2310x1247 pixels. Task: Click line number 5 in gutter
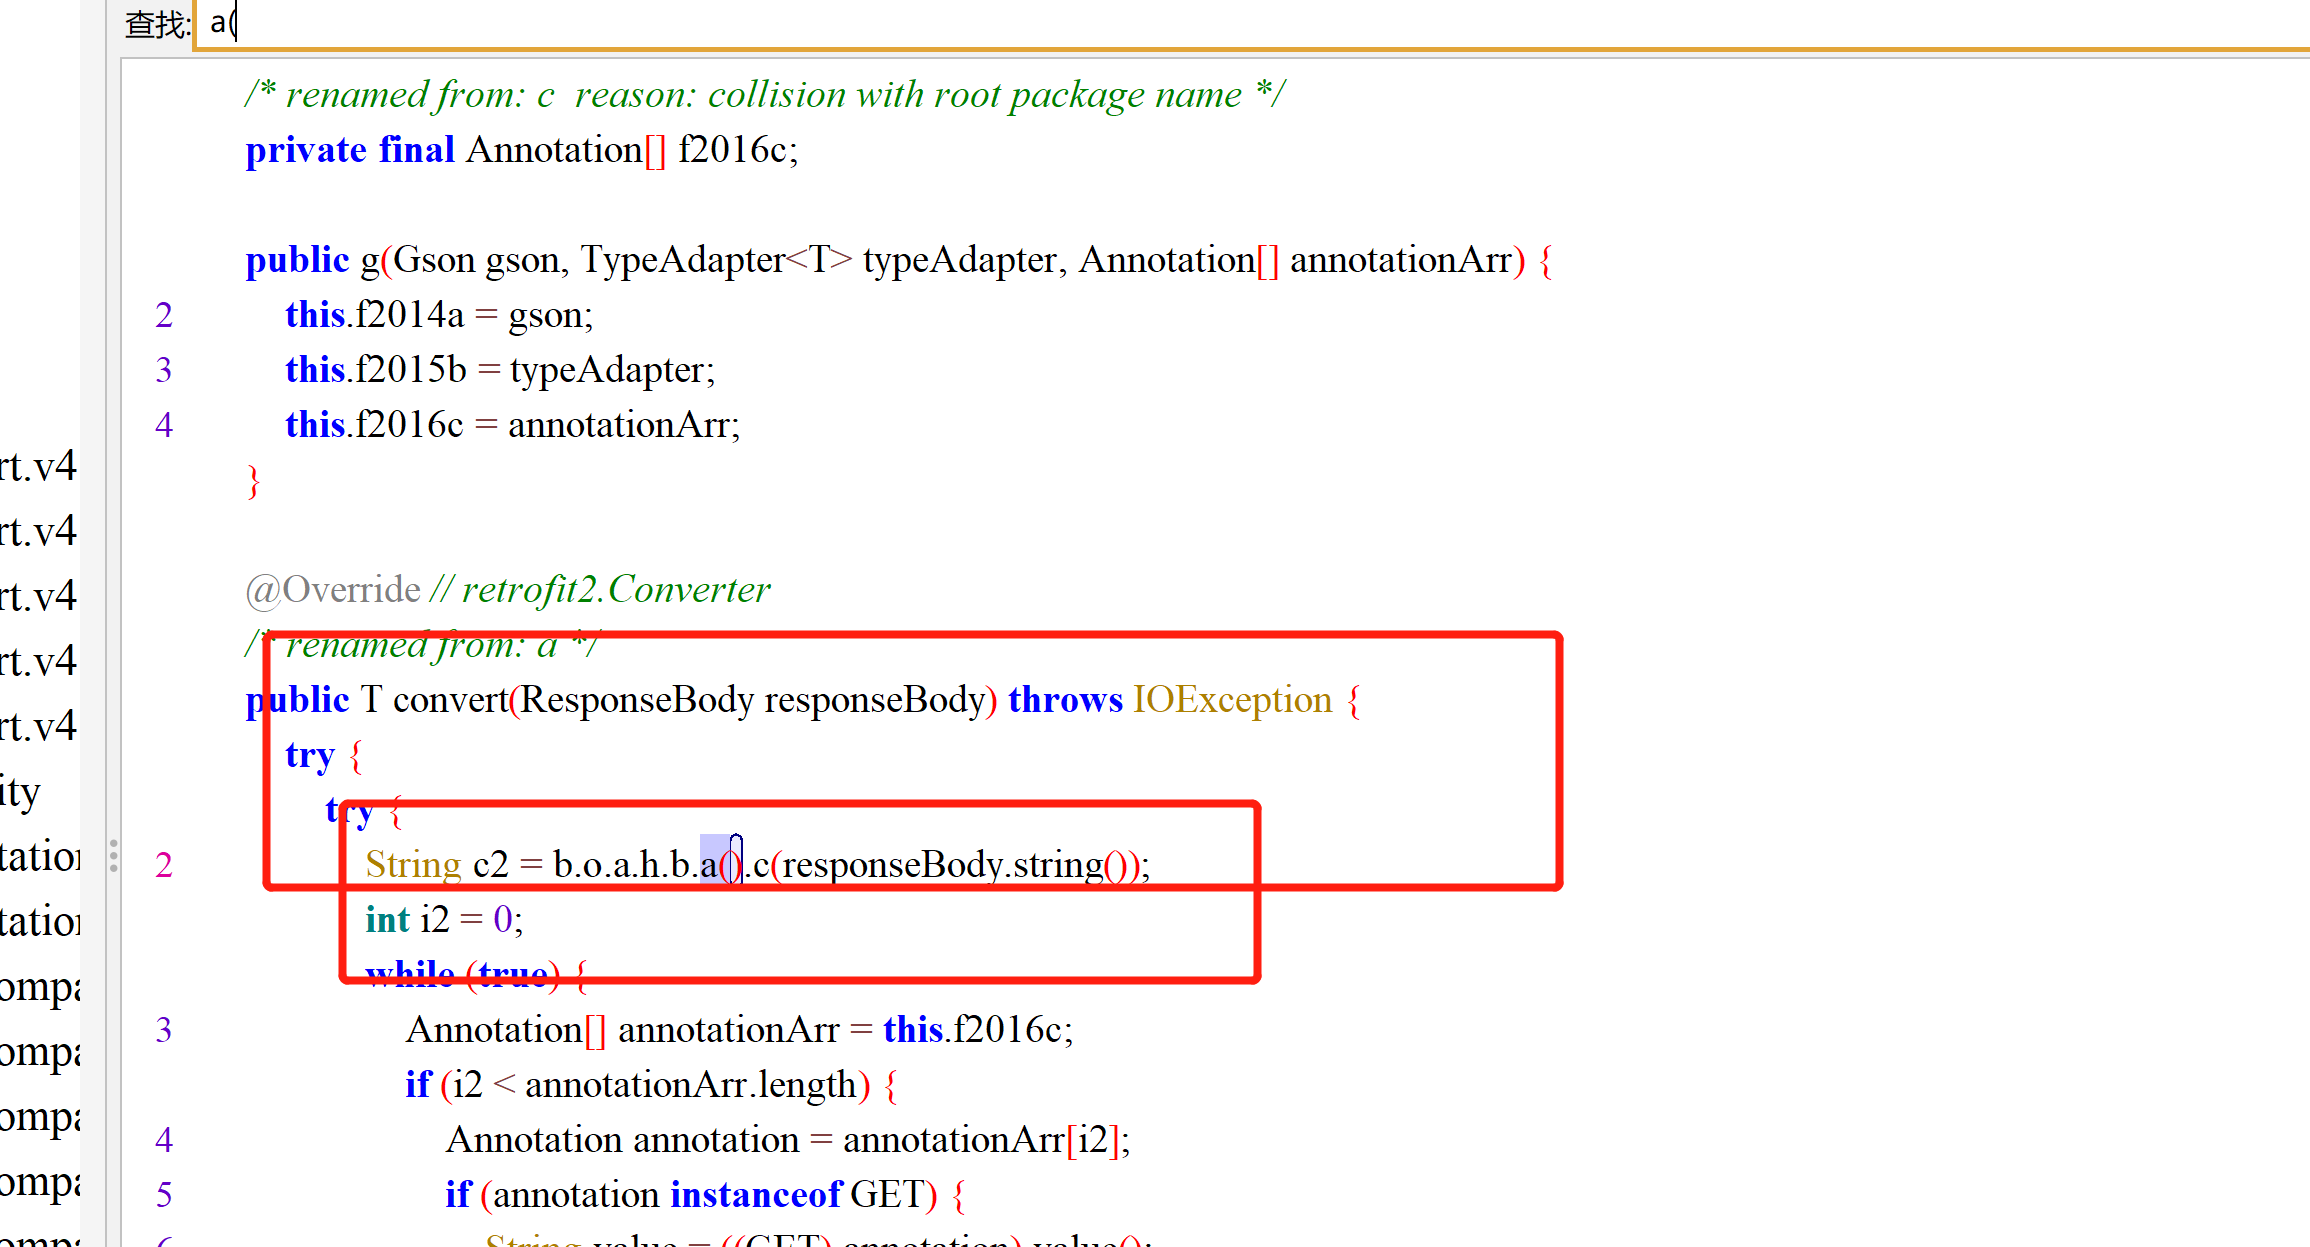pyautogui.click(x=164, y=1195)
